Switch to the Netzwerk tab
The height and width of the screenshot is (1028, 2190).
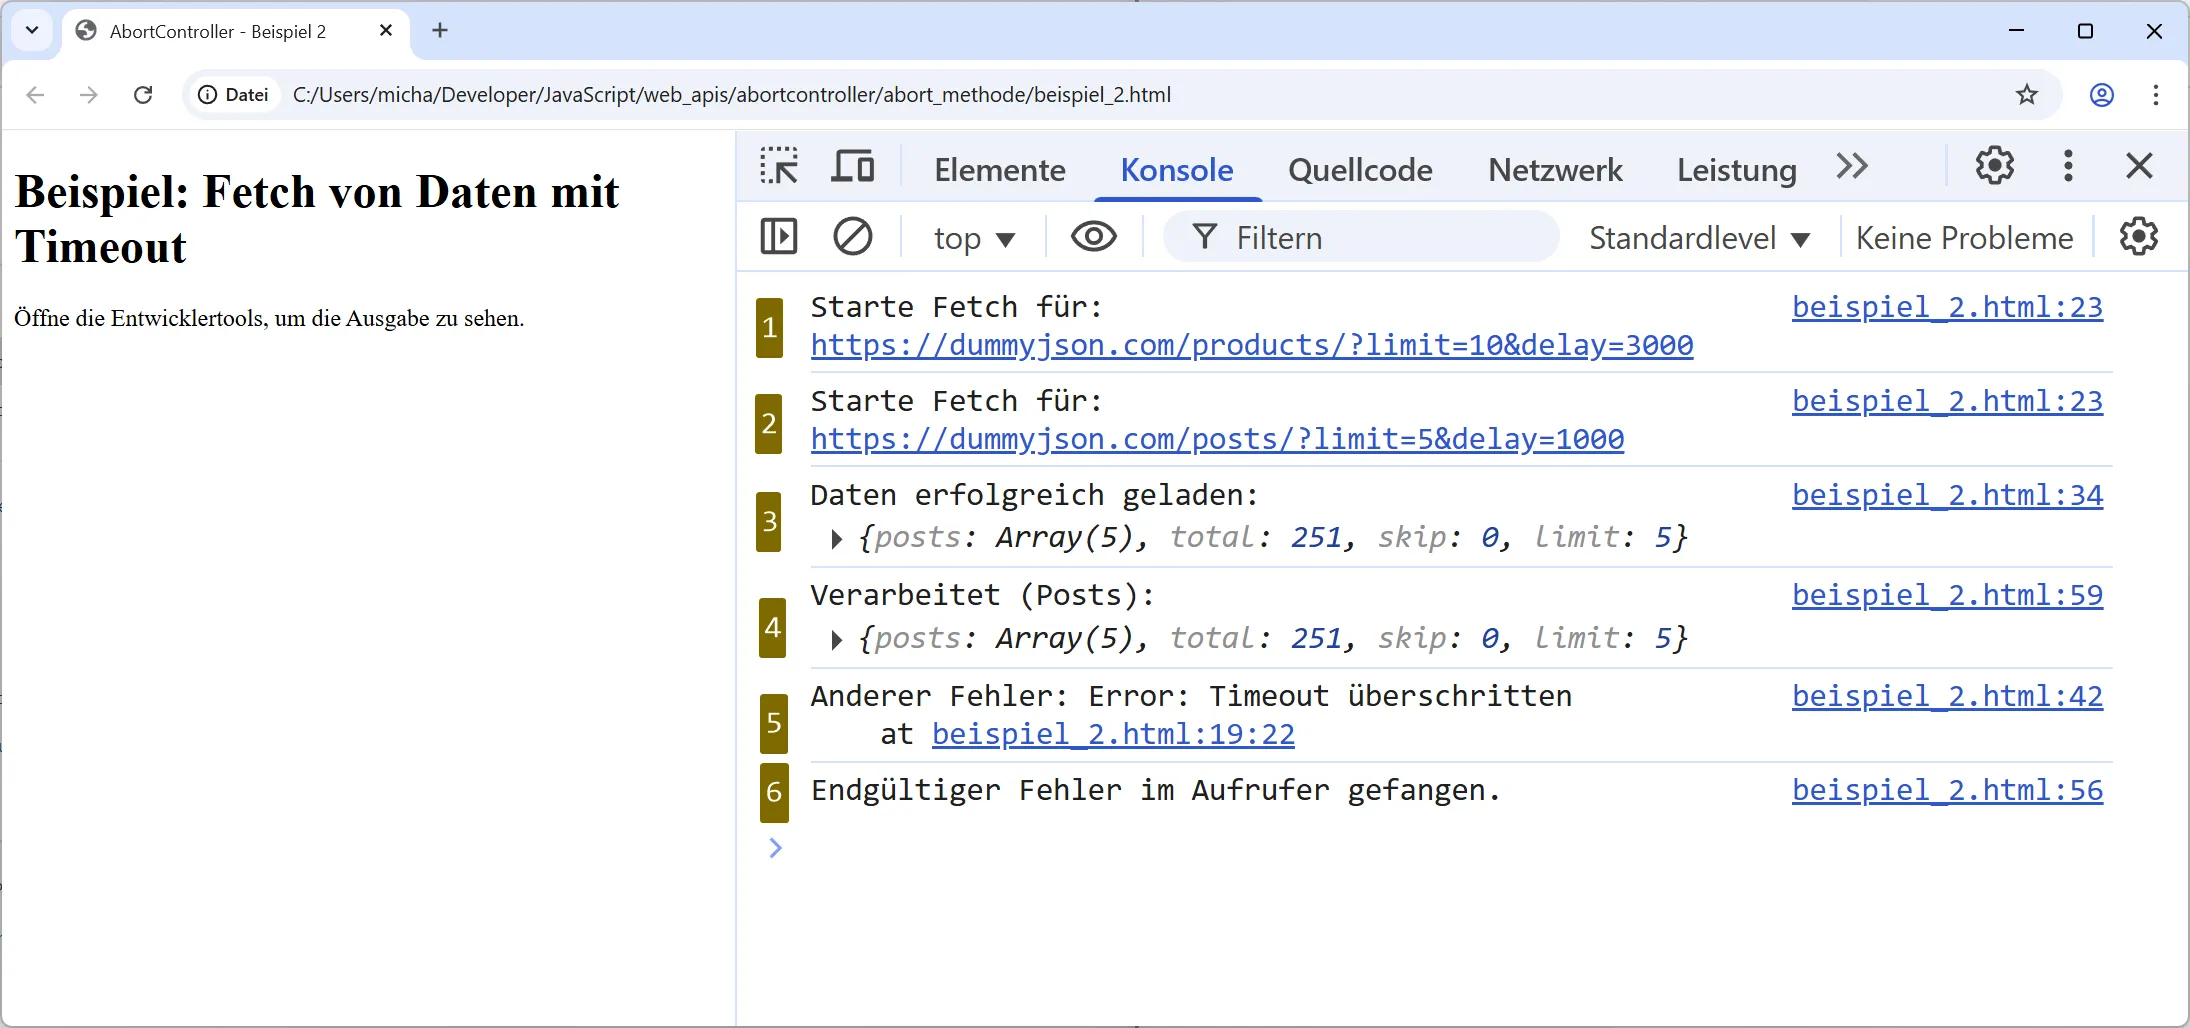tap(1555, 170)
